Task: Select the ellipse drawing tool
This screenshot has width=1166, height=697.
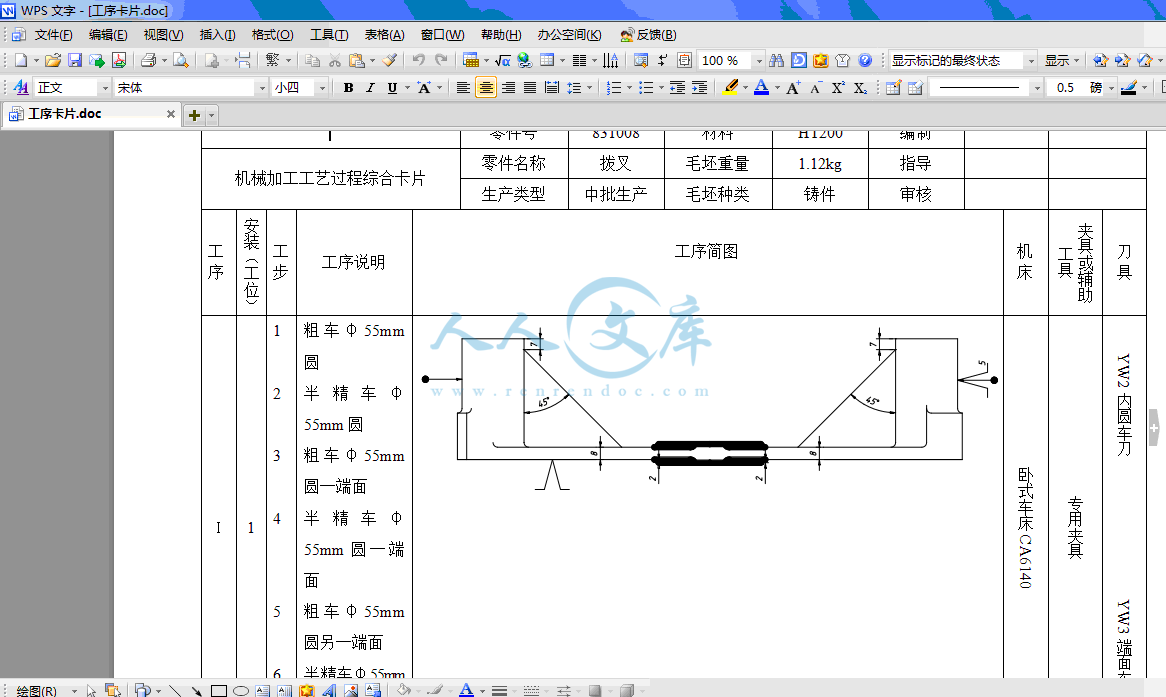Action: pos(240,690)
